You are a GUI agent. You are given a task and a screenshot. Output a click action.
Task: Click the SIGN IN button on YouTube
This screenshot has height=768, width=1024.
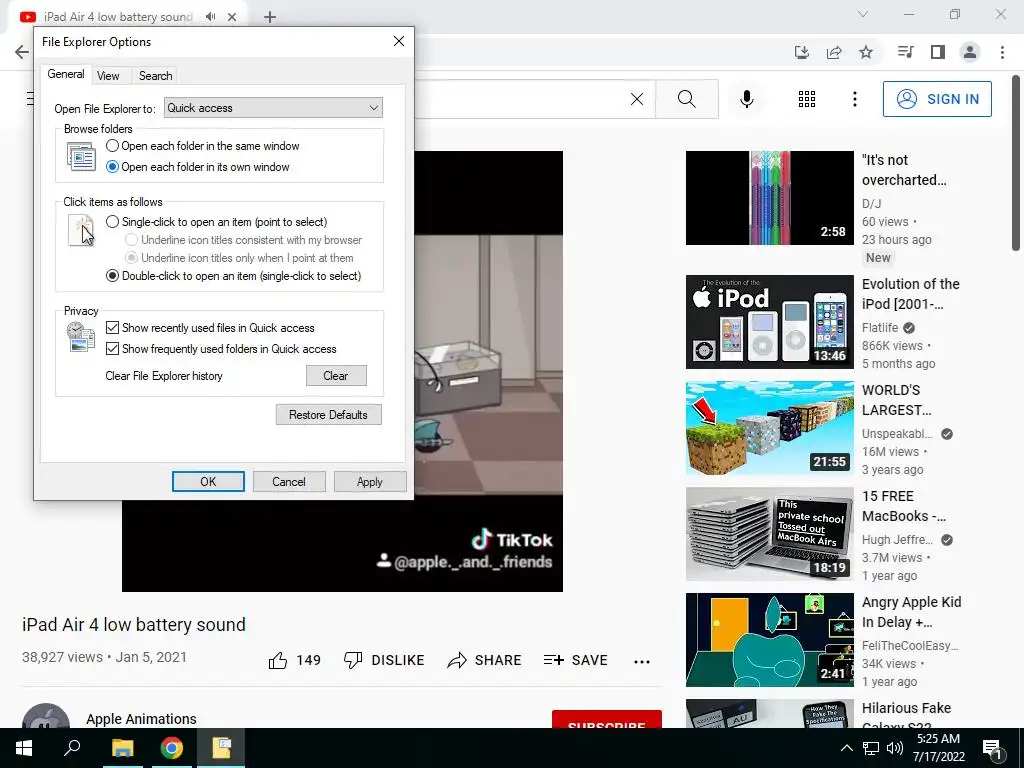click(x=937, y=99)
